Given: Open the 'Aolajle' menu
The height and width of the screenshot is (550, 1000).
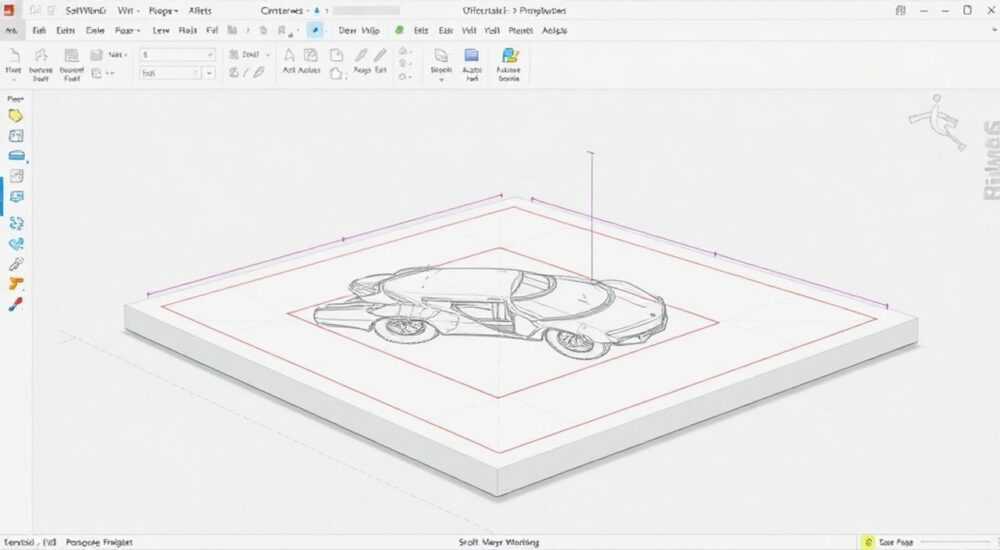Looking at the screenshot, I should click(554, 30).
